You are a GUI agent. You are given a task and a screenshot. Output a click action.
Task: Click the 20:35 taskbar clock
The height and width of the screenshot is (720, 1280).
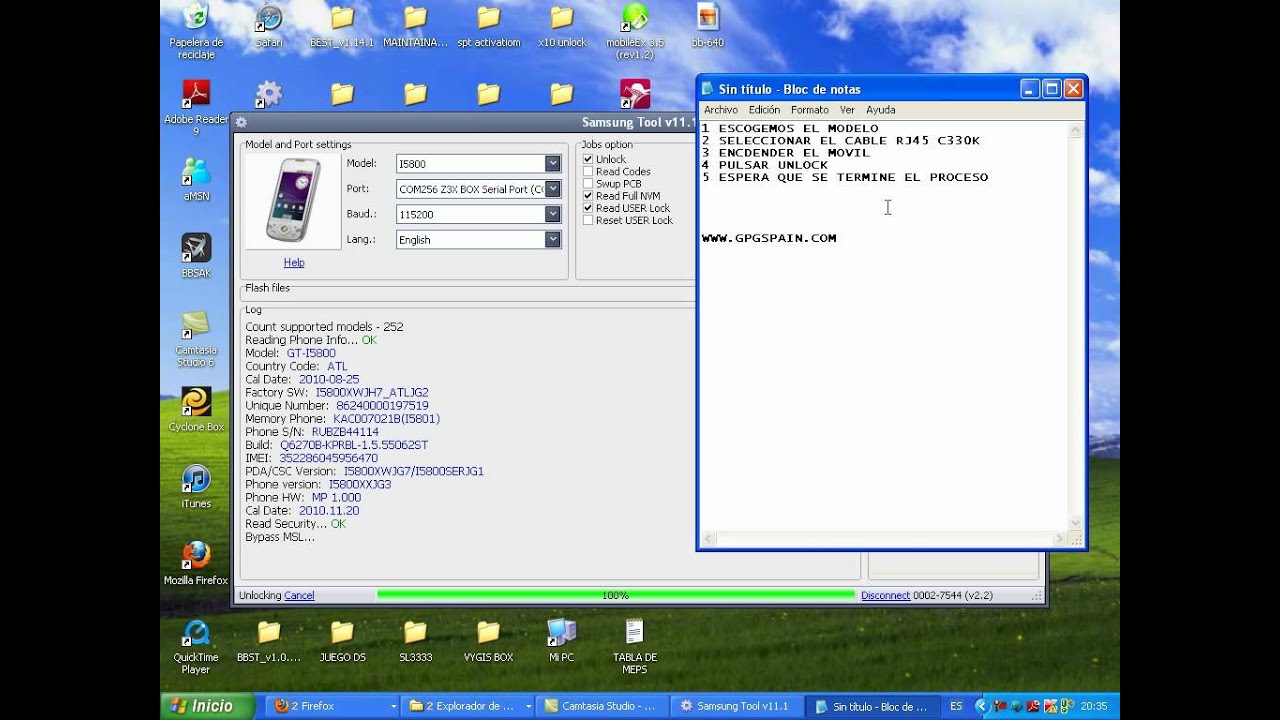pyautogui.click(x=1093, y=706)
